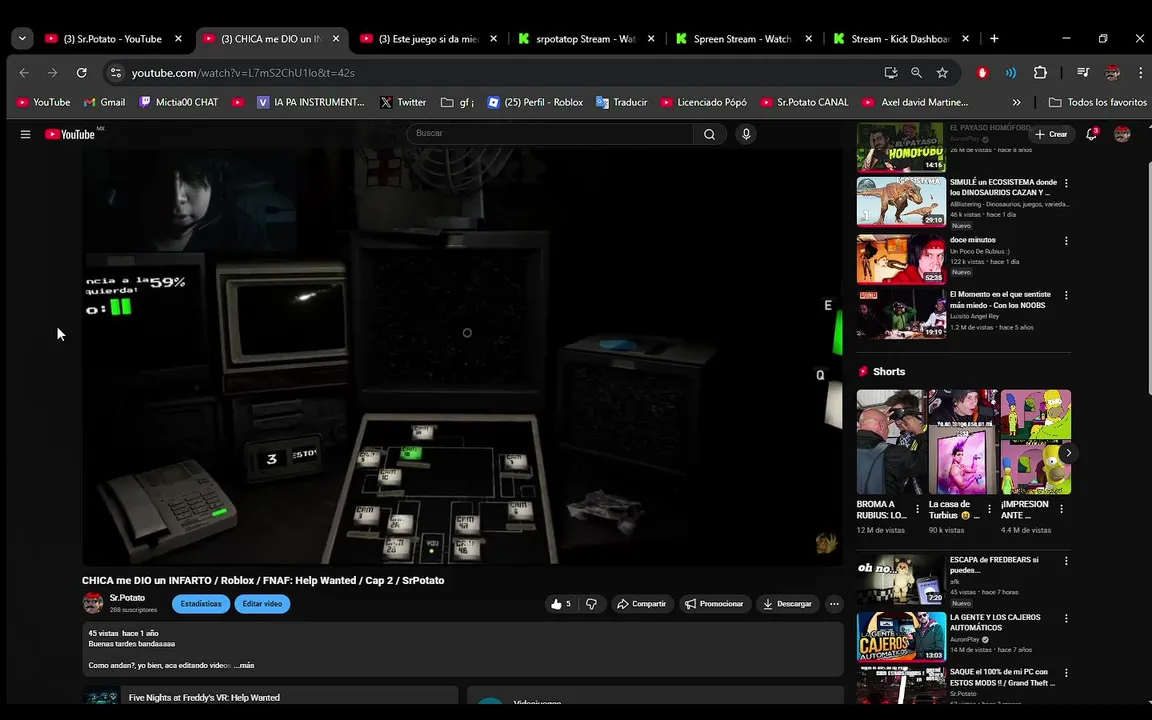Open IA PA INSTRUMENT... bookmark

click(310, 102)
